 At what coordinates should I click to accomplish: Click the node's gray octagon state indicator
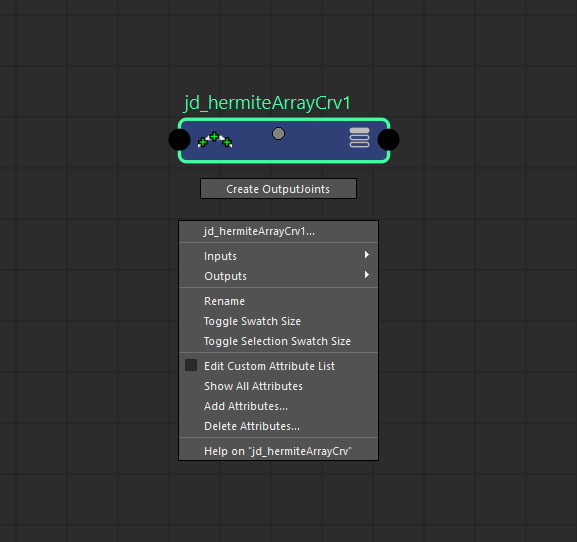click(x=278, y=134)
